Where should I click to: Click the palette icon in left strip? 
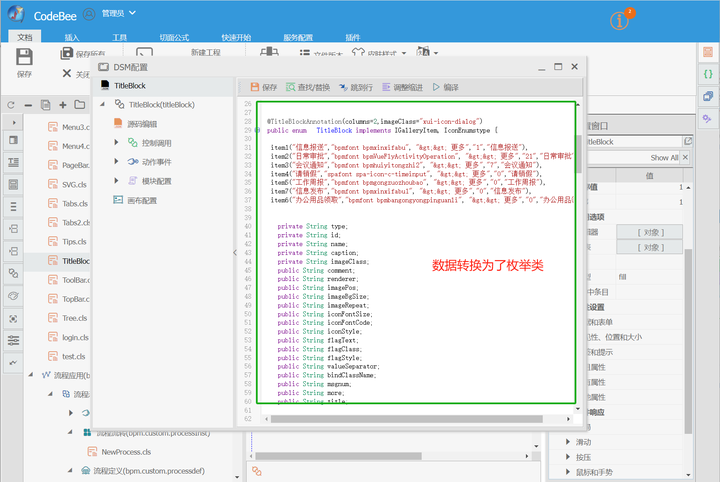pyautogui.click(x=13, y=296)
